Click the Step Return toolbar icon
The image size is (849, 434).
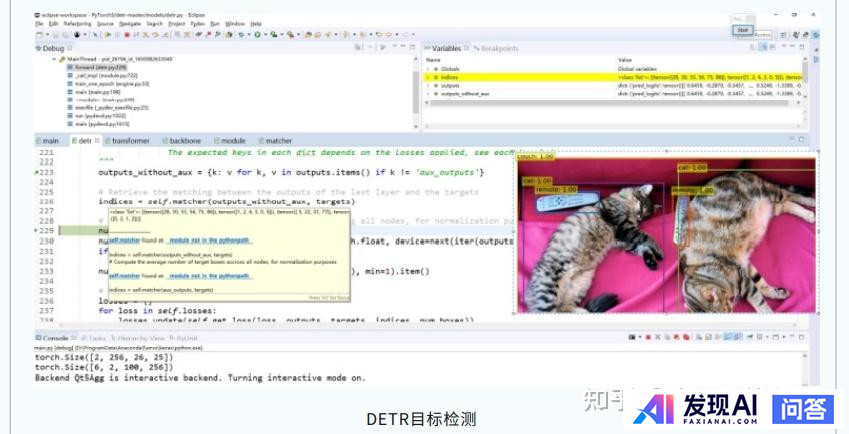165,35
